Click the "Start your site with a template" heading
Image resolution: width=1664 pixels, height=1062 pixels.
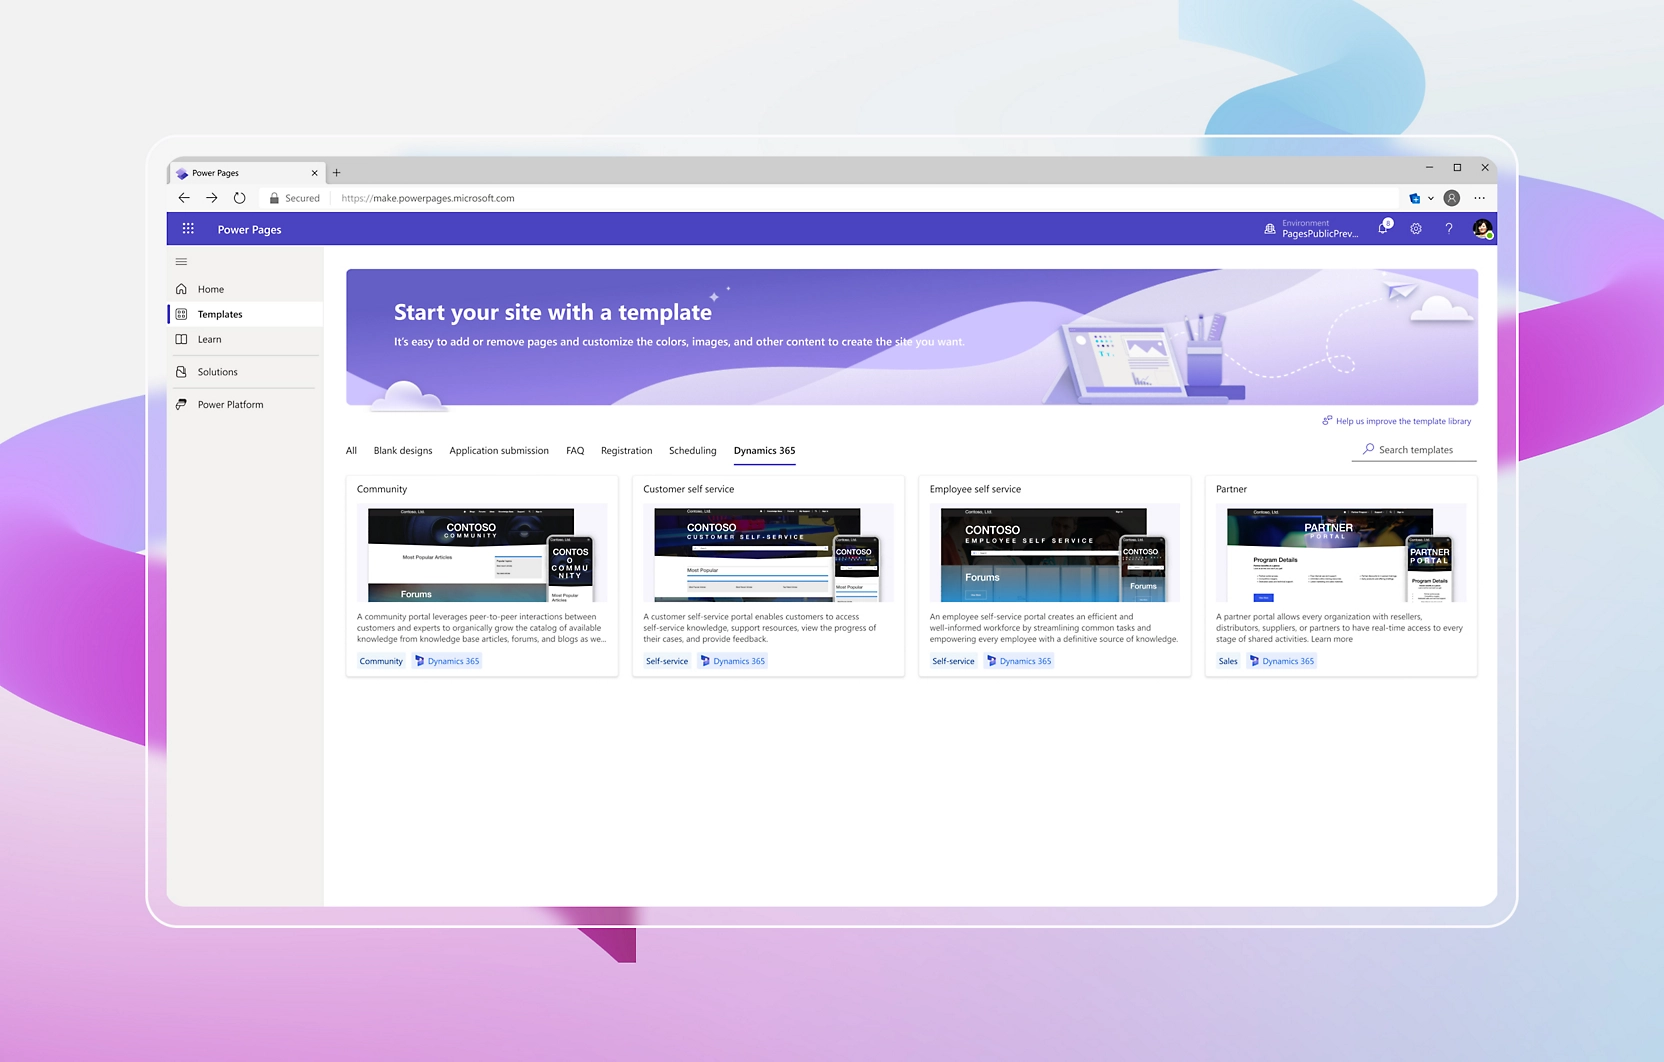[553, 312]
